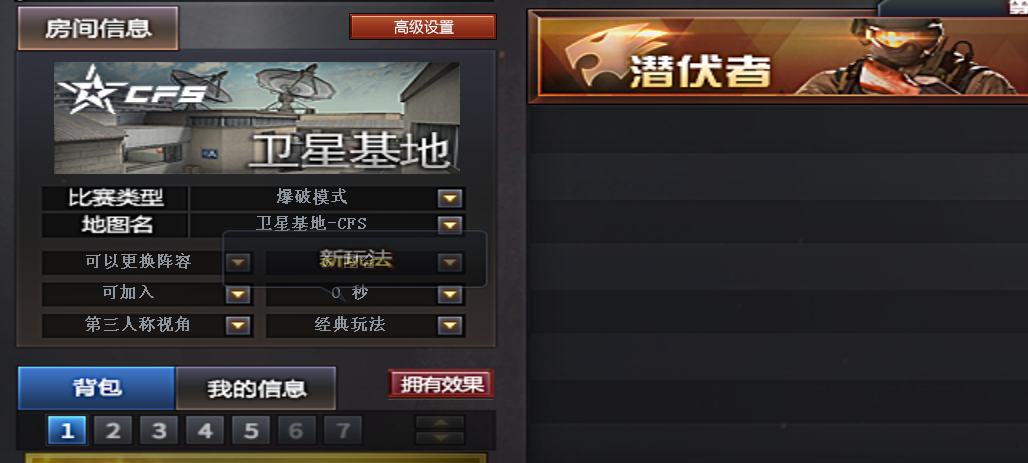1028x463 pixels.
Task: Expand the 地图名 map selection dropdown
Action: pyautogui.click(x=450, y=225)
